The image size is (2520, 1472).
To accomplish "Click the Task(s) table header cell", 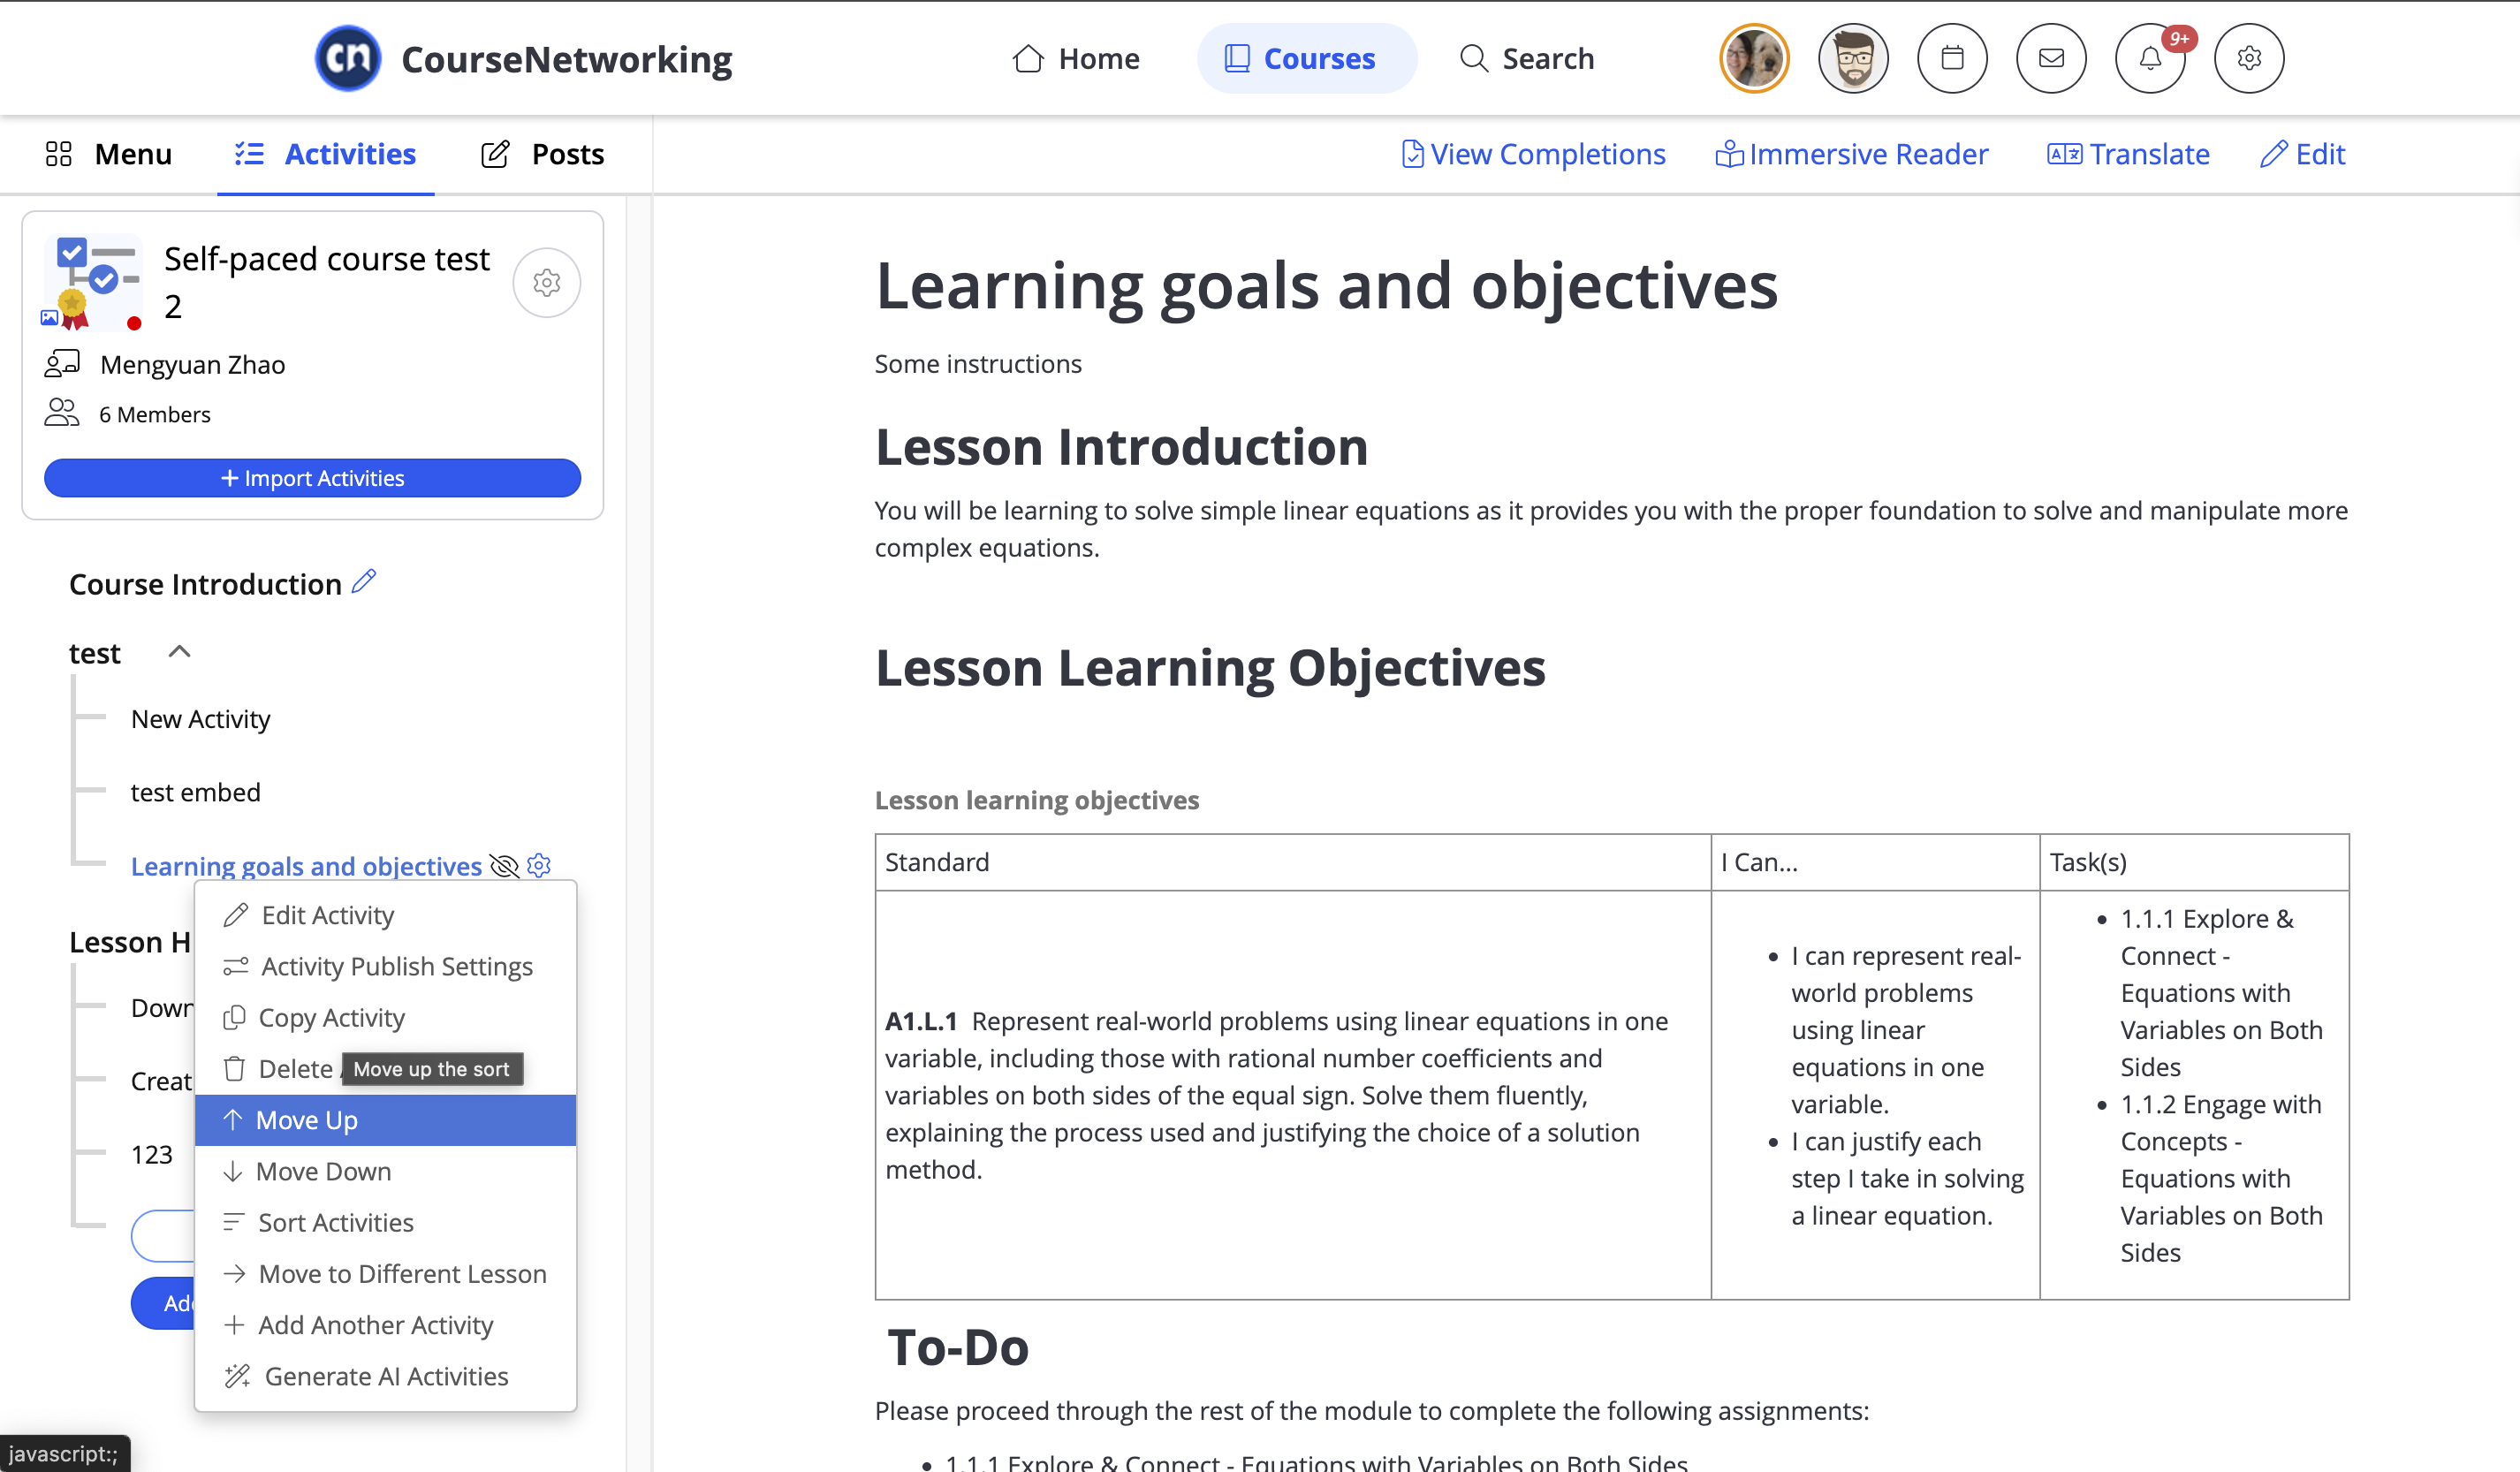I will click(x=2194, y=862).
